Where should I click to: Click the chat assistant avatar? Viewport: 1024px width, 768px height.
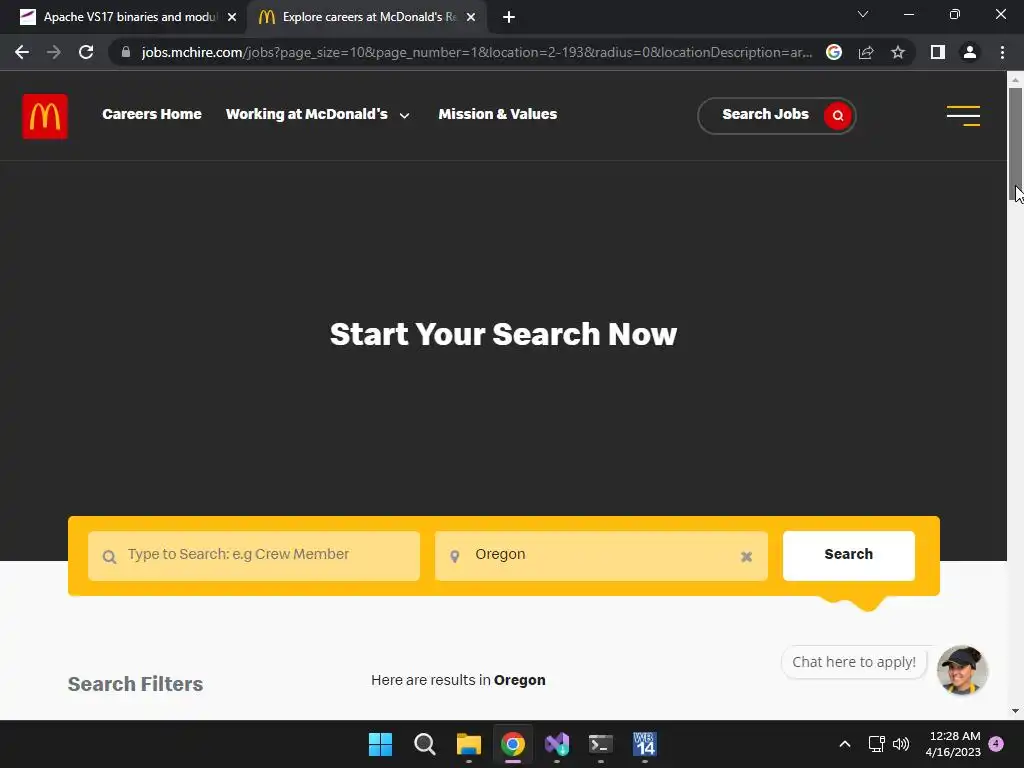coord(961,670)
